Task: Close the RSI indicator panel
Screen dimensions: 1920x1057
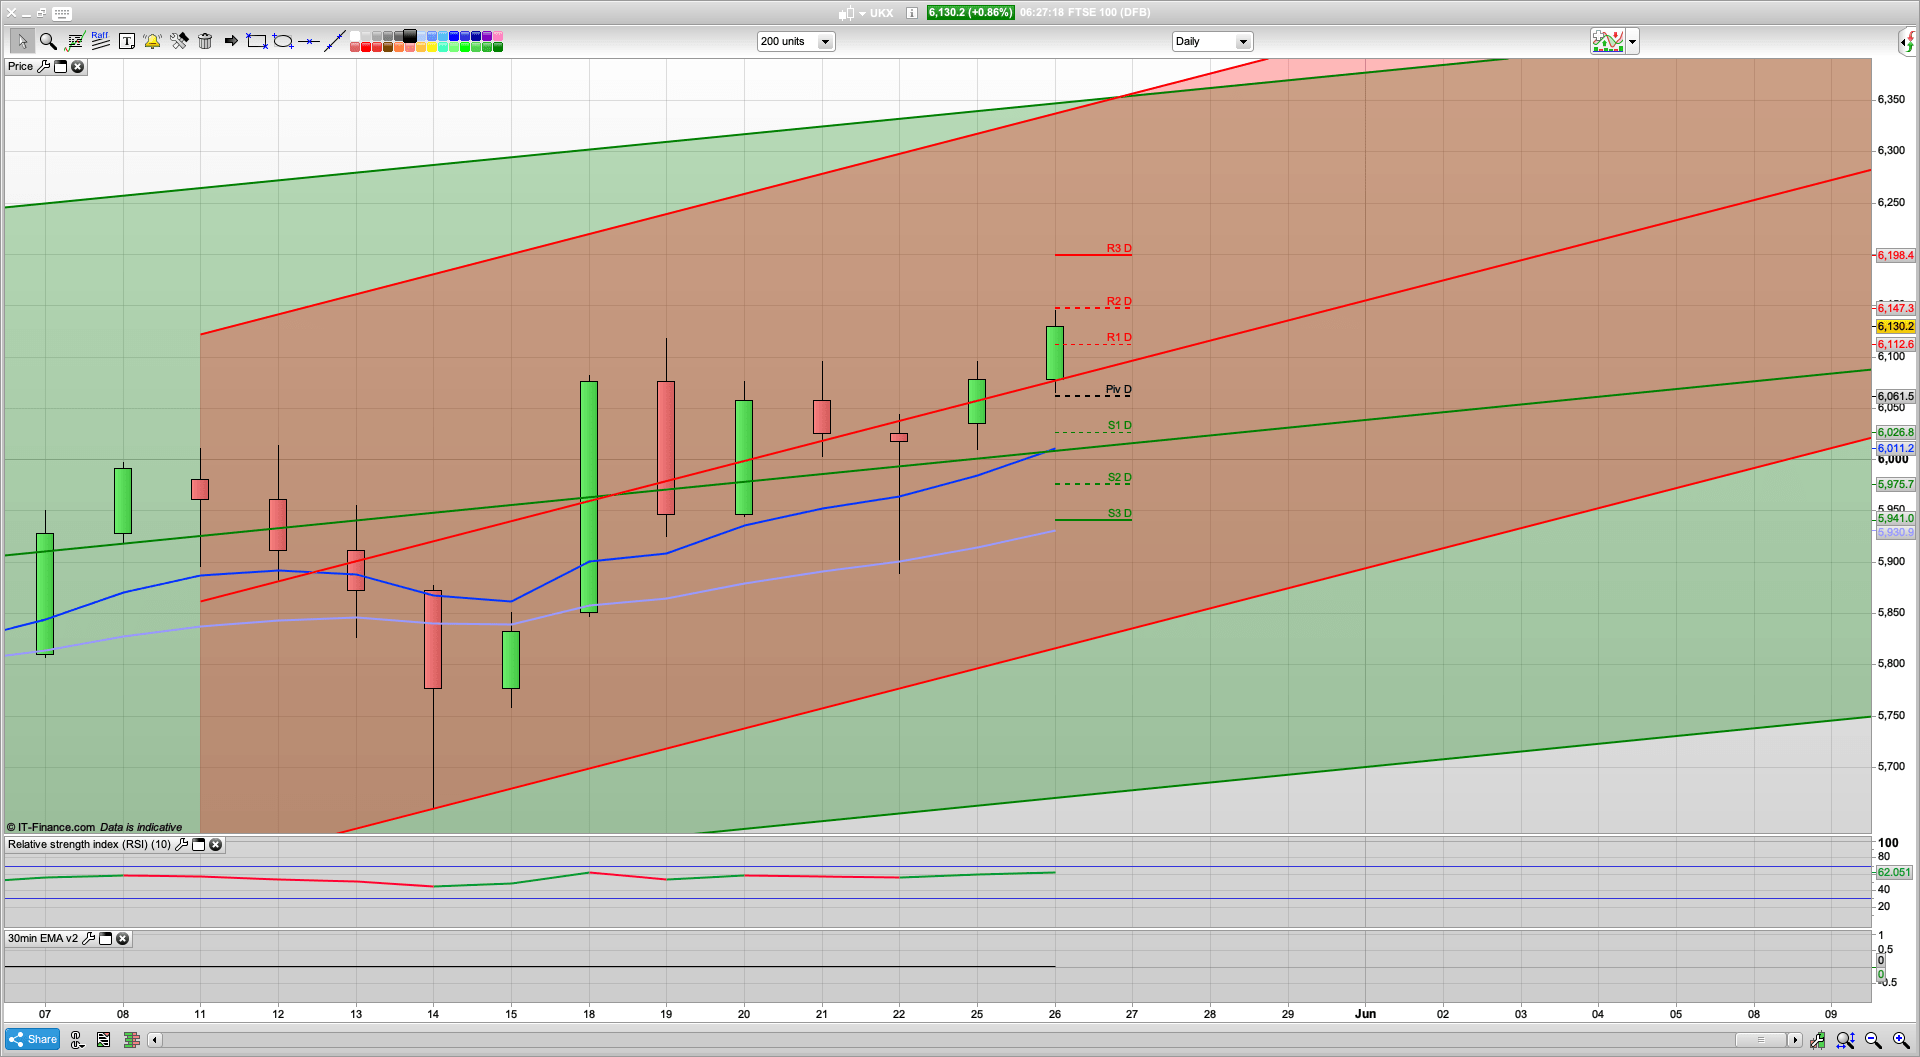Action: coord(215,845)
